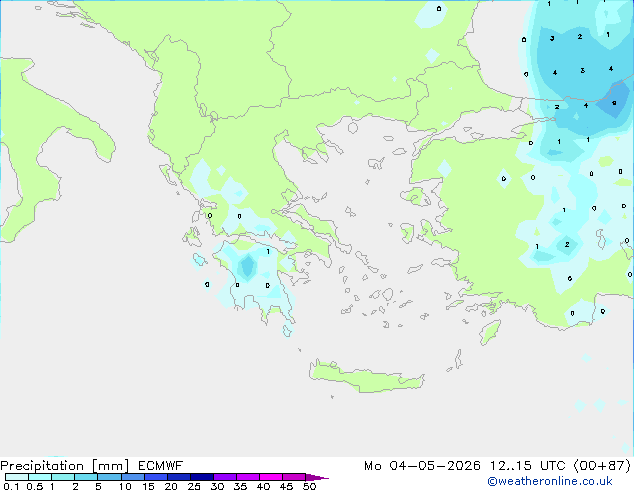This screenshot has width=634, height=490.
Task: Click the '20' legend scale label
Action: coord(171,486)
